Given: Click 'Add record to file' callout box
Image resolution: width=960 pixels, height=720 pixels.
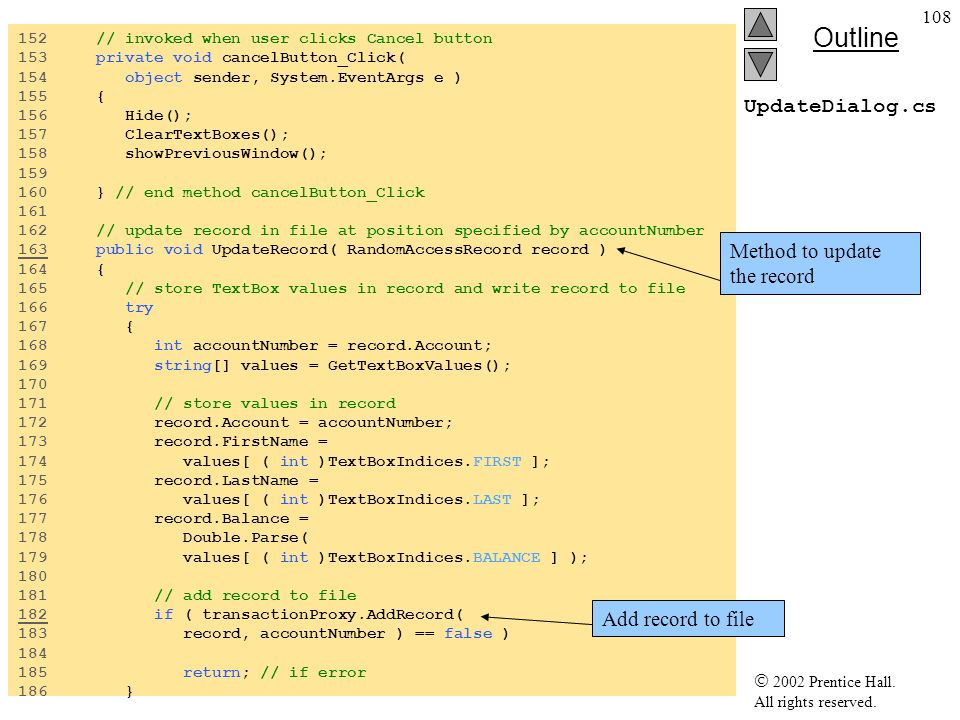Looking at the screenshot, I should [x=688, y=619].
